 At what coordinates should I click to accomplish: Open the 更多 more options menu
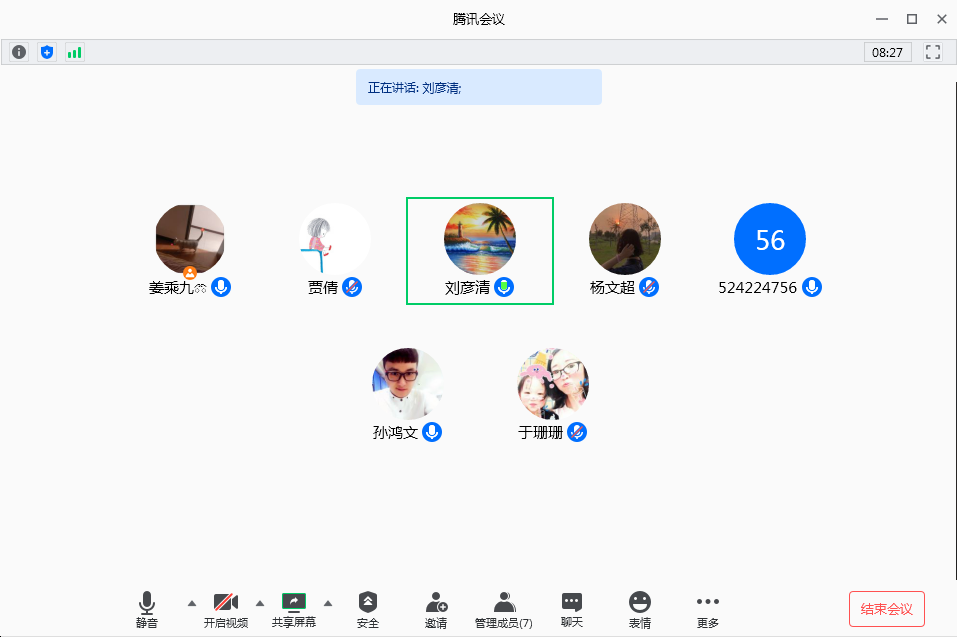[x=708, y=609]
